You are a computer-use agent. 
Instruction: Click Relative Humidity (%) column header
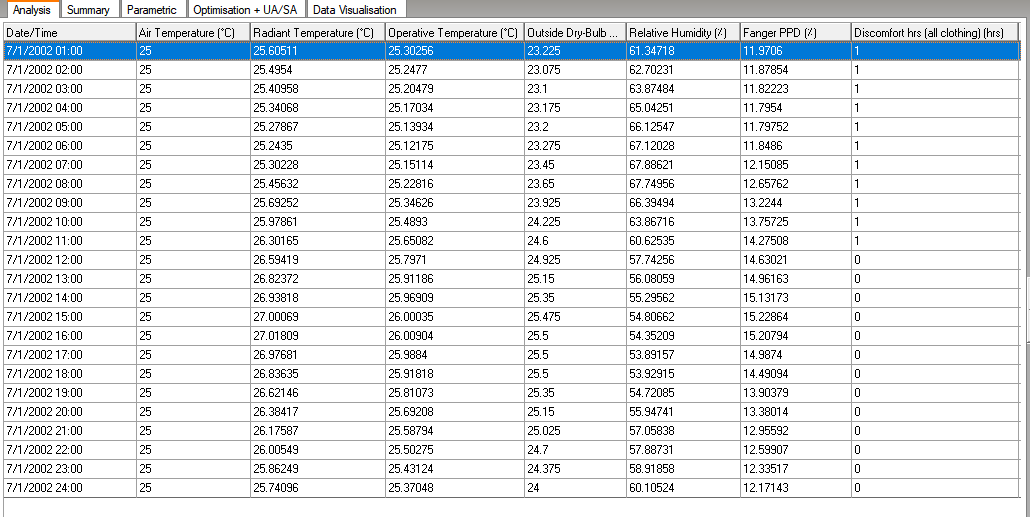(x=683, y=32)
